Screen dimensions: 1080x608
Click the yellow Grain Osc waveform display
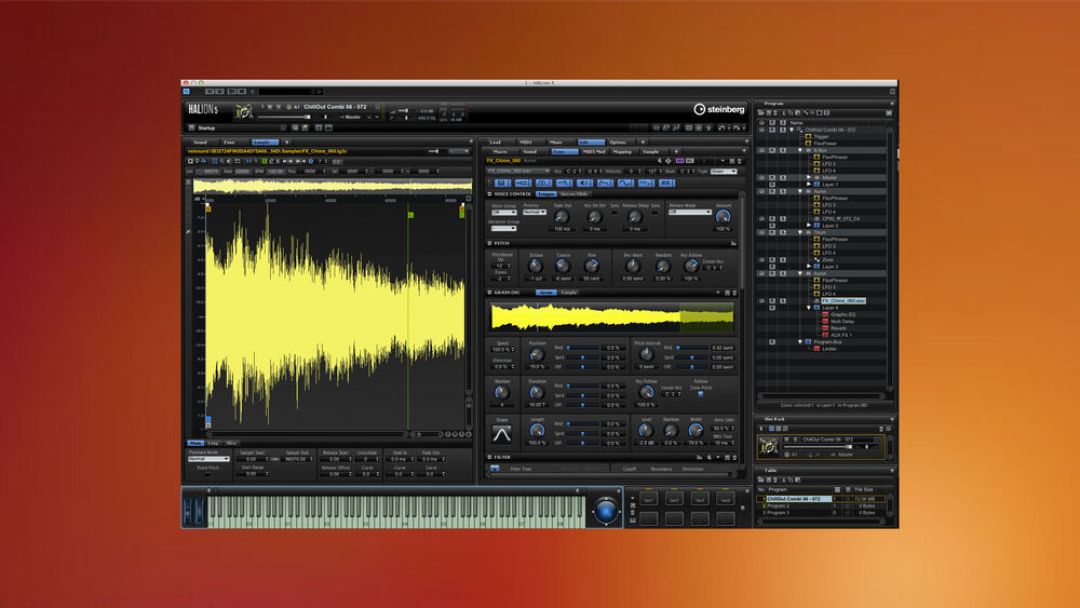(612, 317)
